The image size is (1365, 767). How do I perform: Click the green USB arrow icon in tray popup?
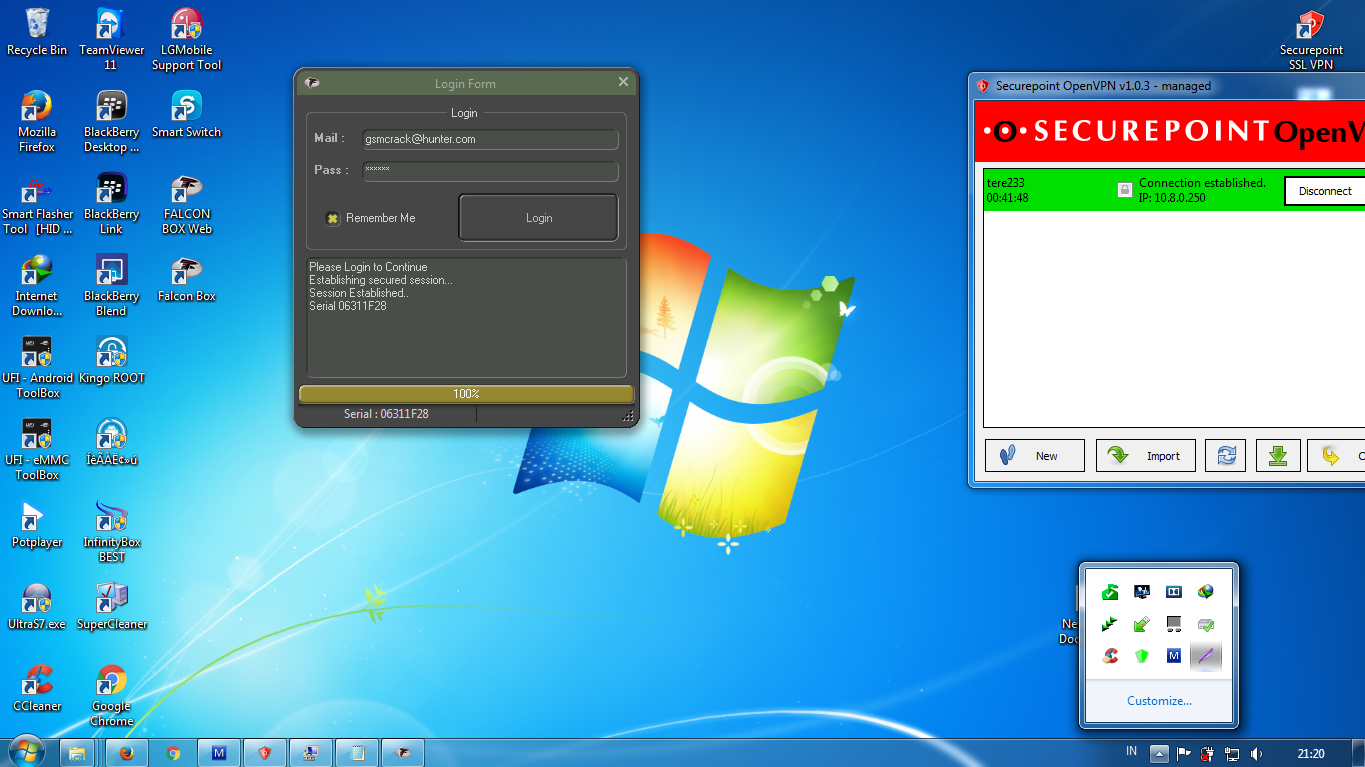(x=1142, y=624)
